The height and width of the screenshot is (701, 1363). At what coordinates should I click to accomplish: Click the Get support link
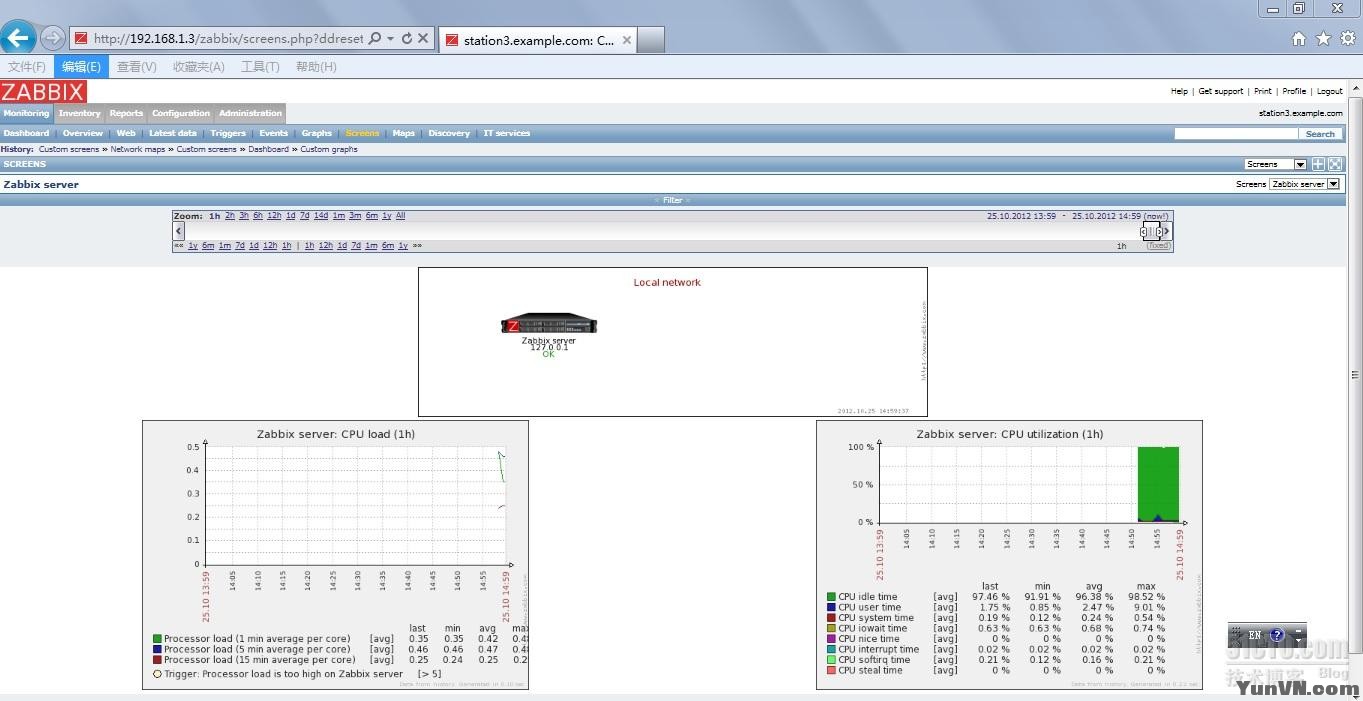1221,91
